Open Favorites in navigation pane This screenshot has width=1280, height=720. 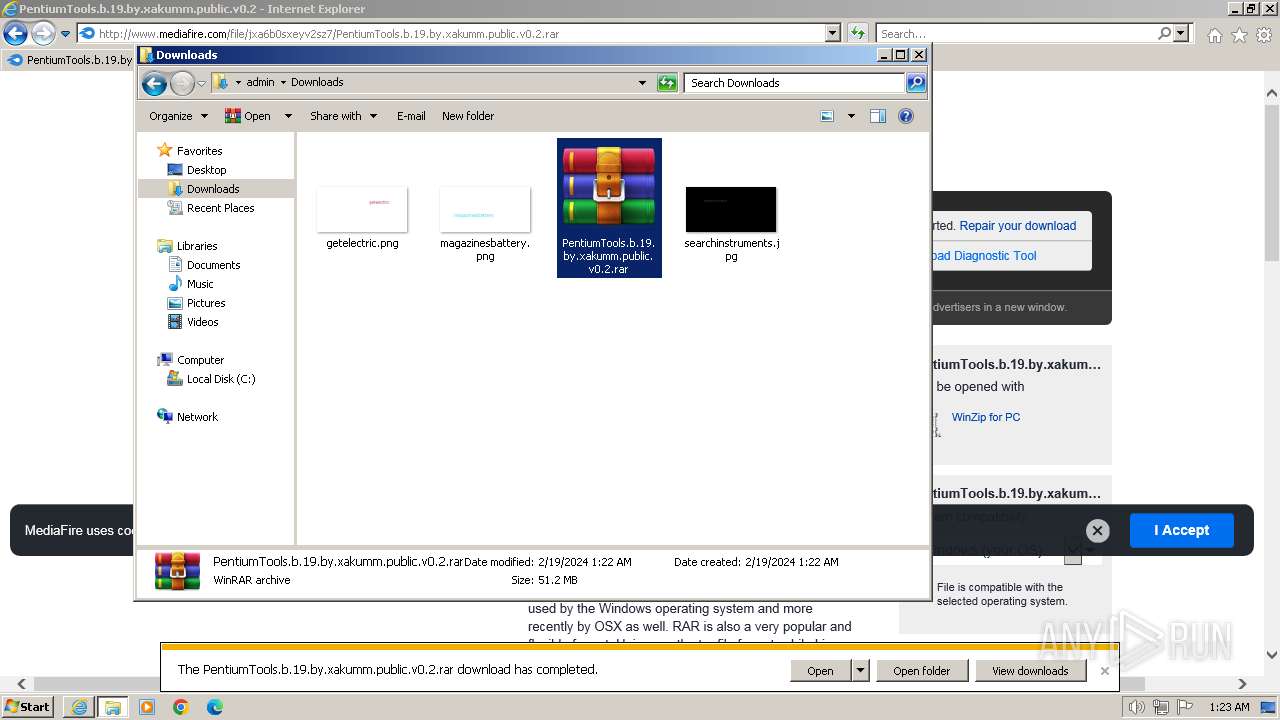coord(199,151)
